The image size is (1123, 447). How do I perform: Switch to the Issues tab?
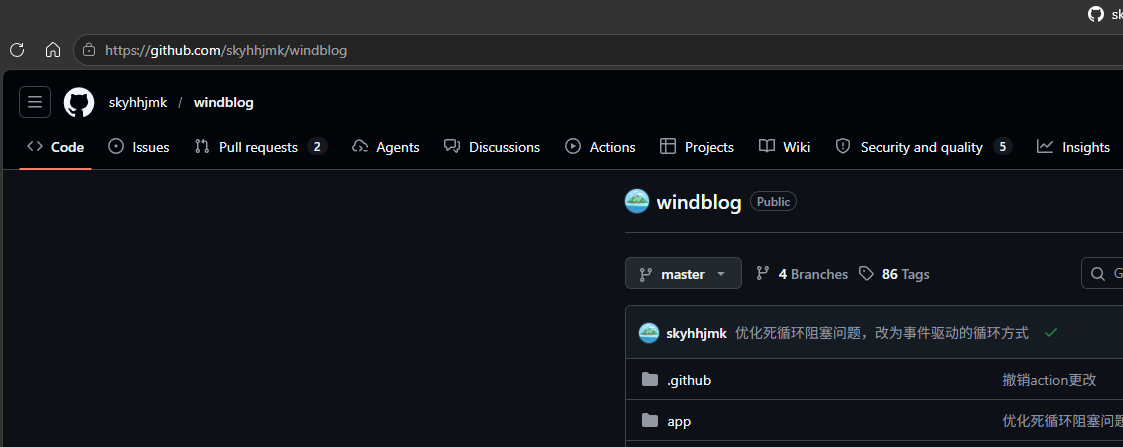(138, 147)
